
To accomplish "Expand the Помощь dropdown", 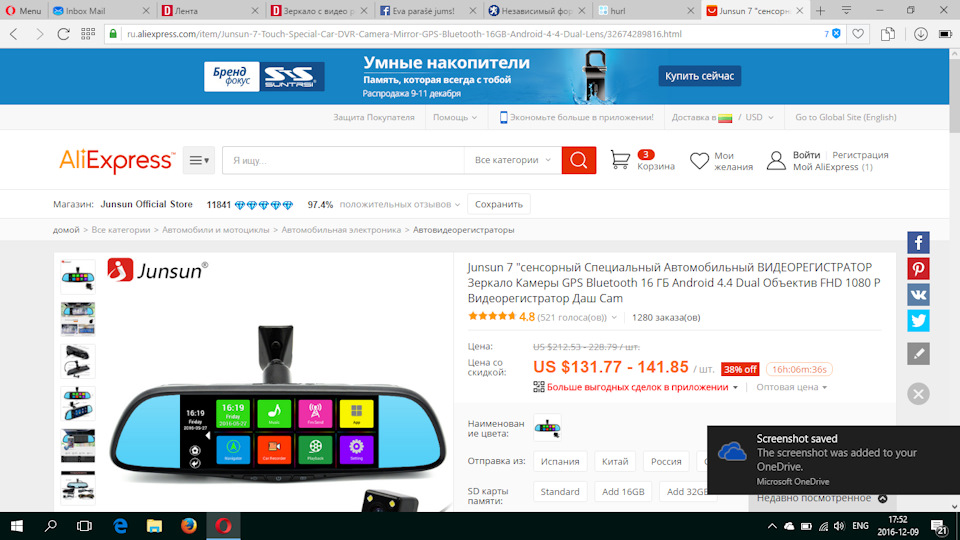I will click(455, 117).
